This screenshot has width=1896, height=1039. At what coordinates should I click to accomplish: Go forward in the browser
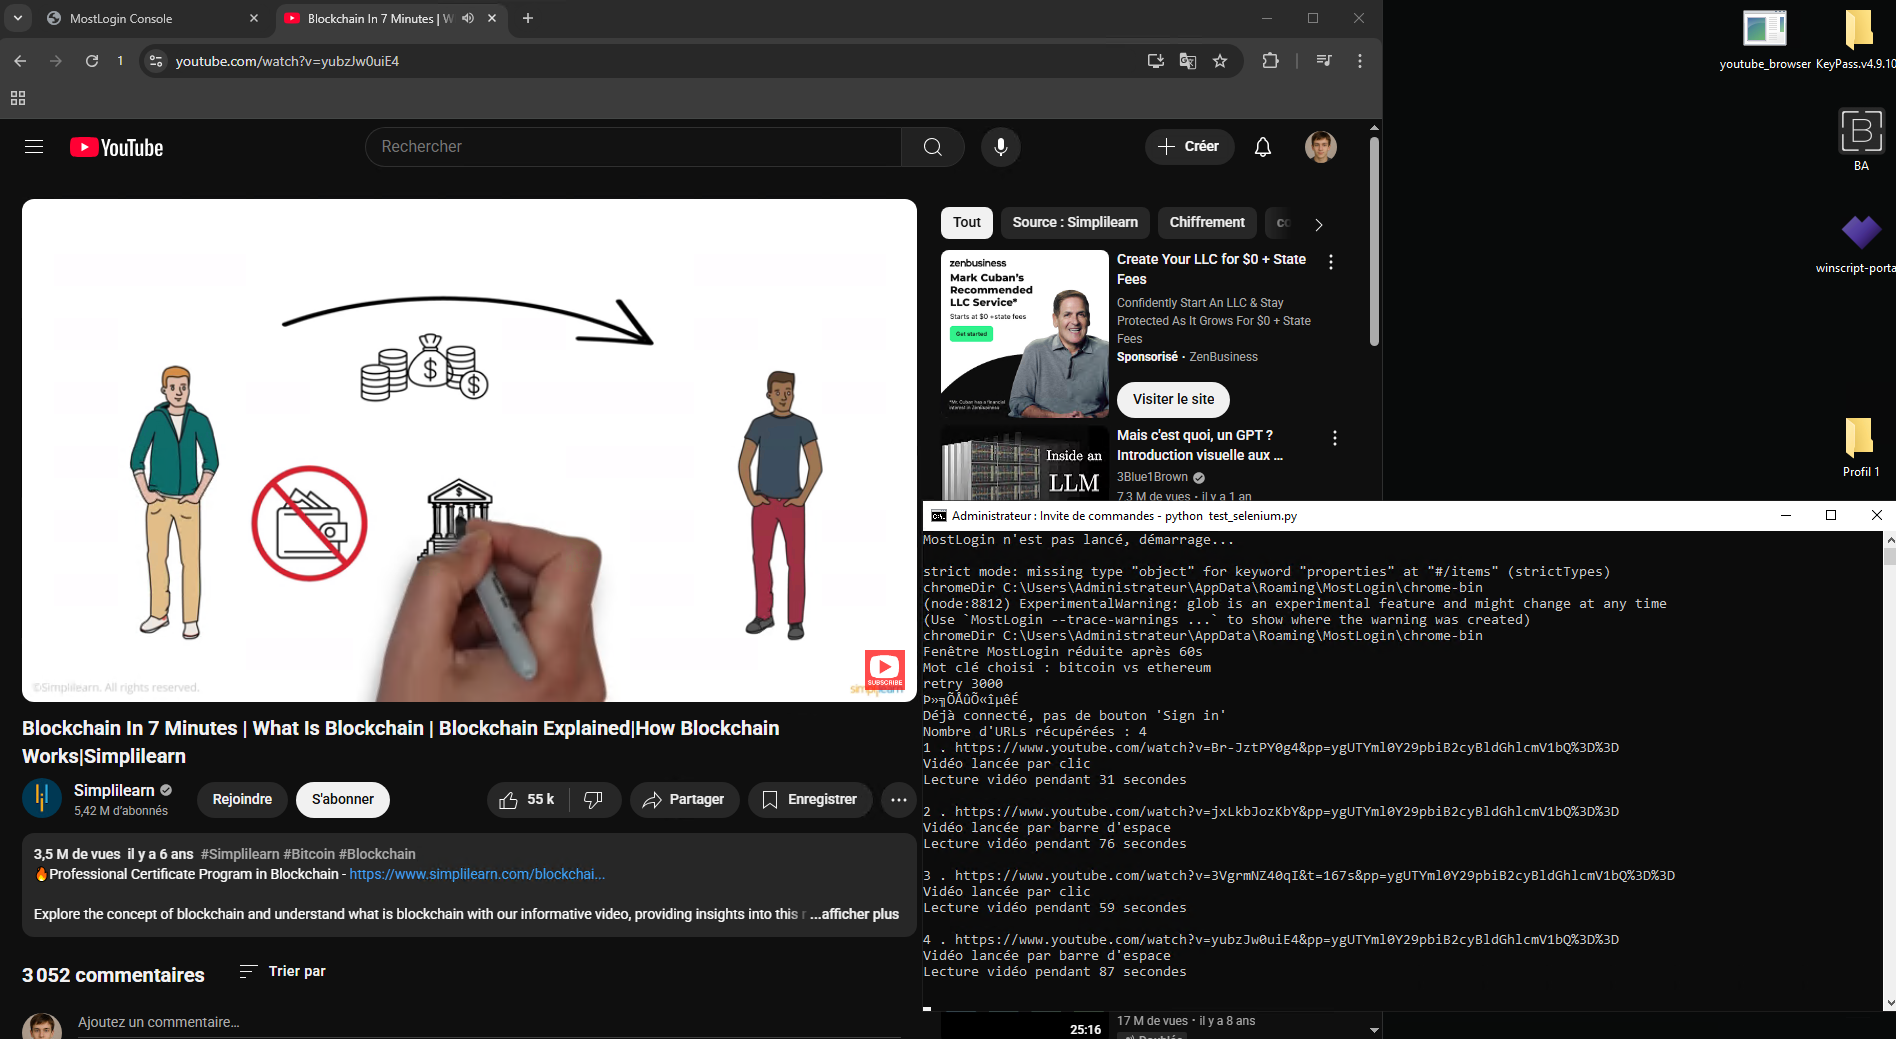[x=56, y=61]
